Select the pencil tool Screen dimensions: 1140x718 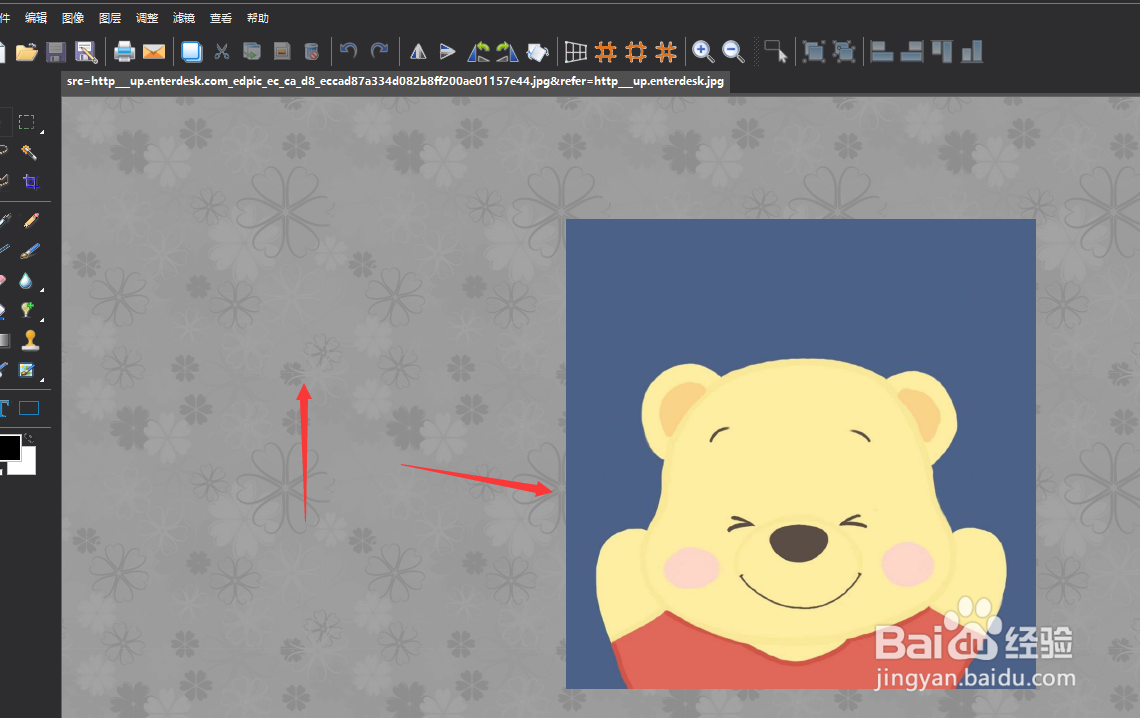point(31,220)
